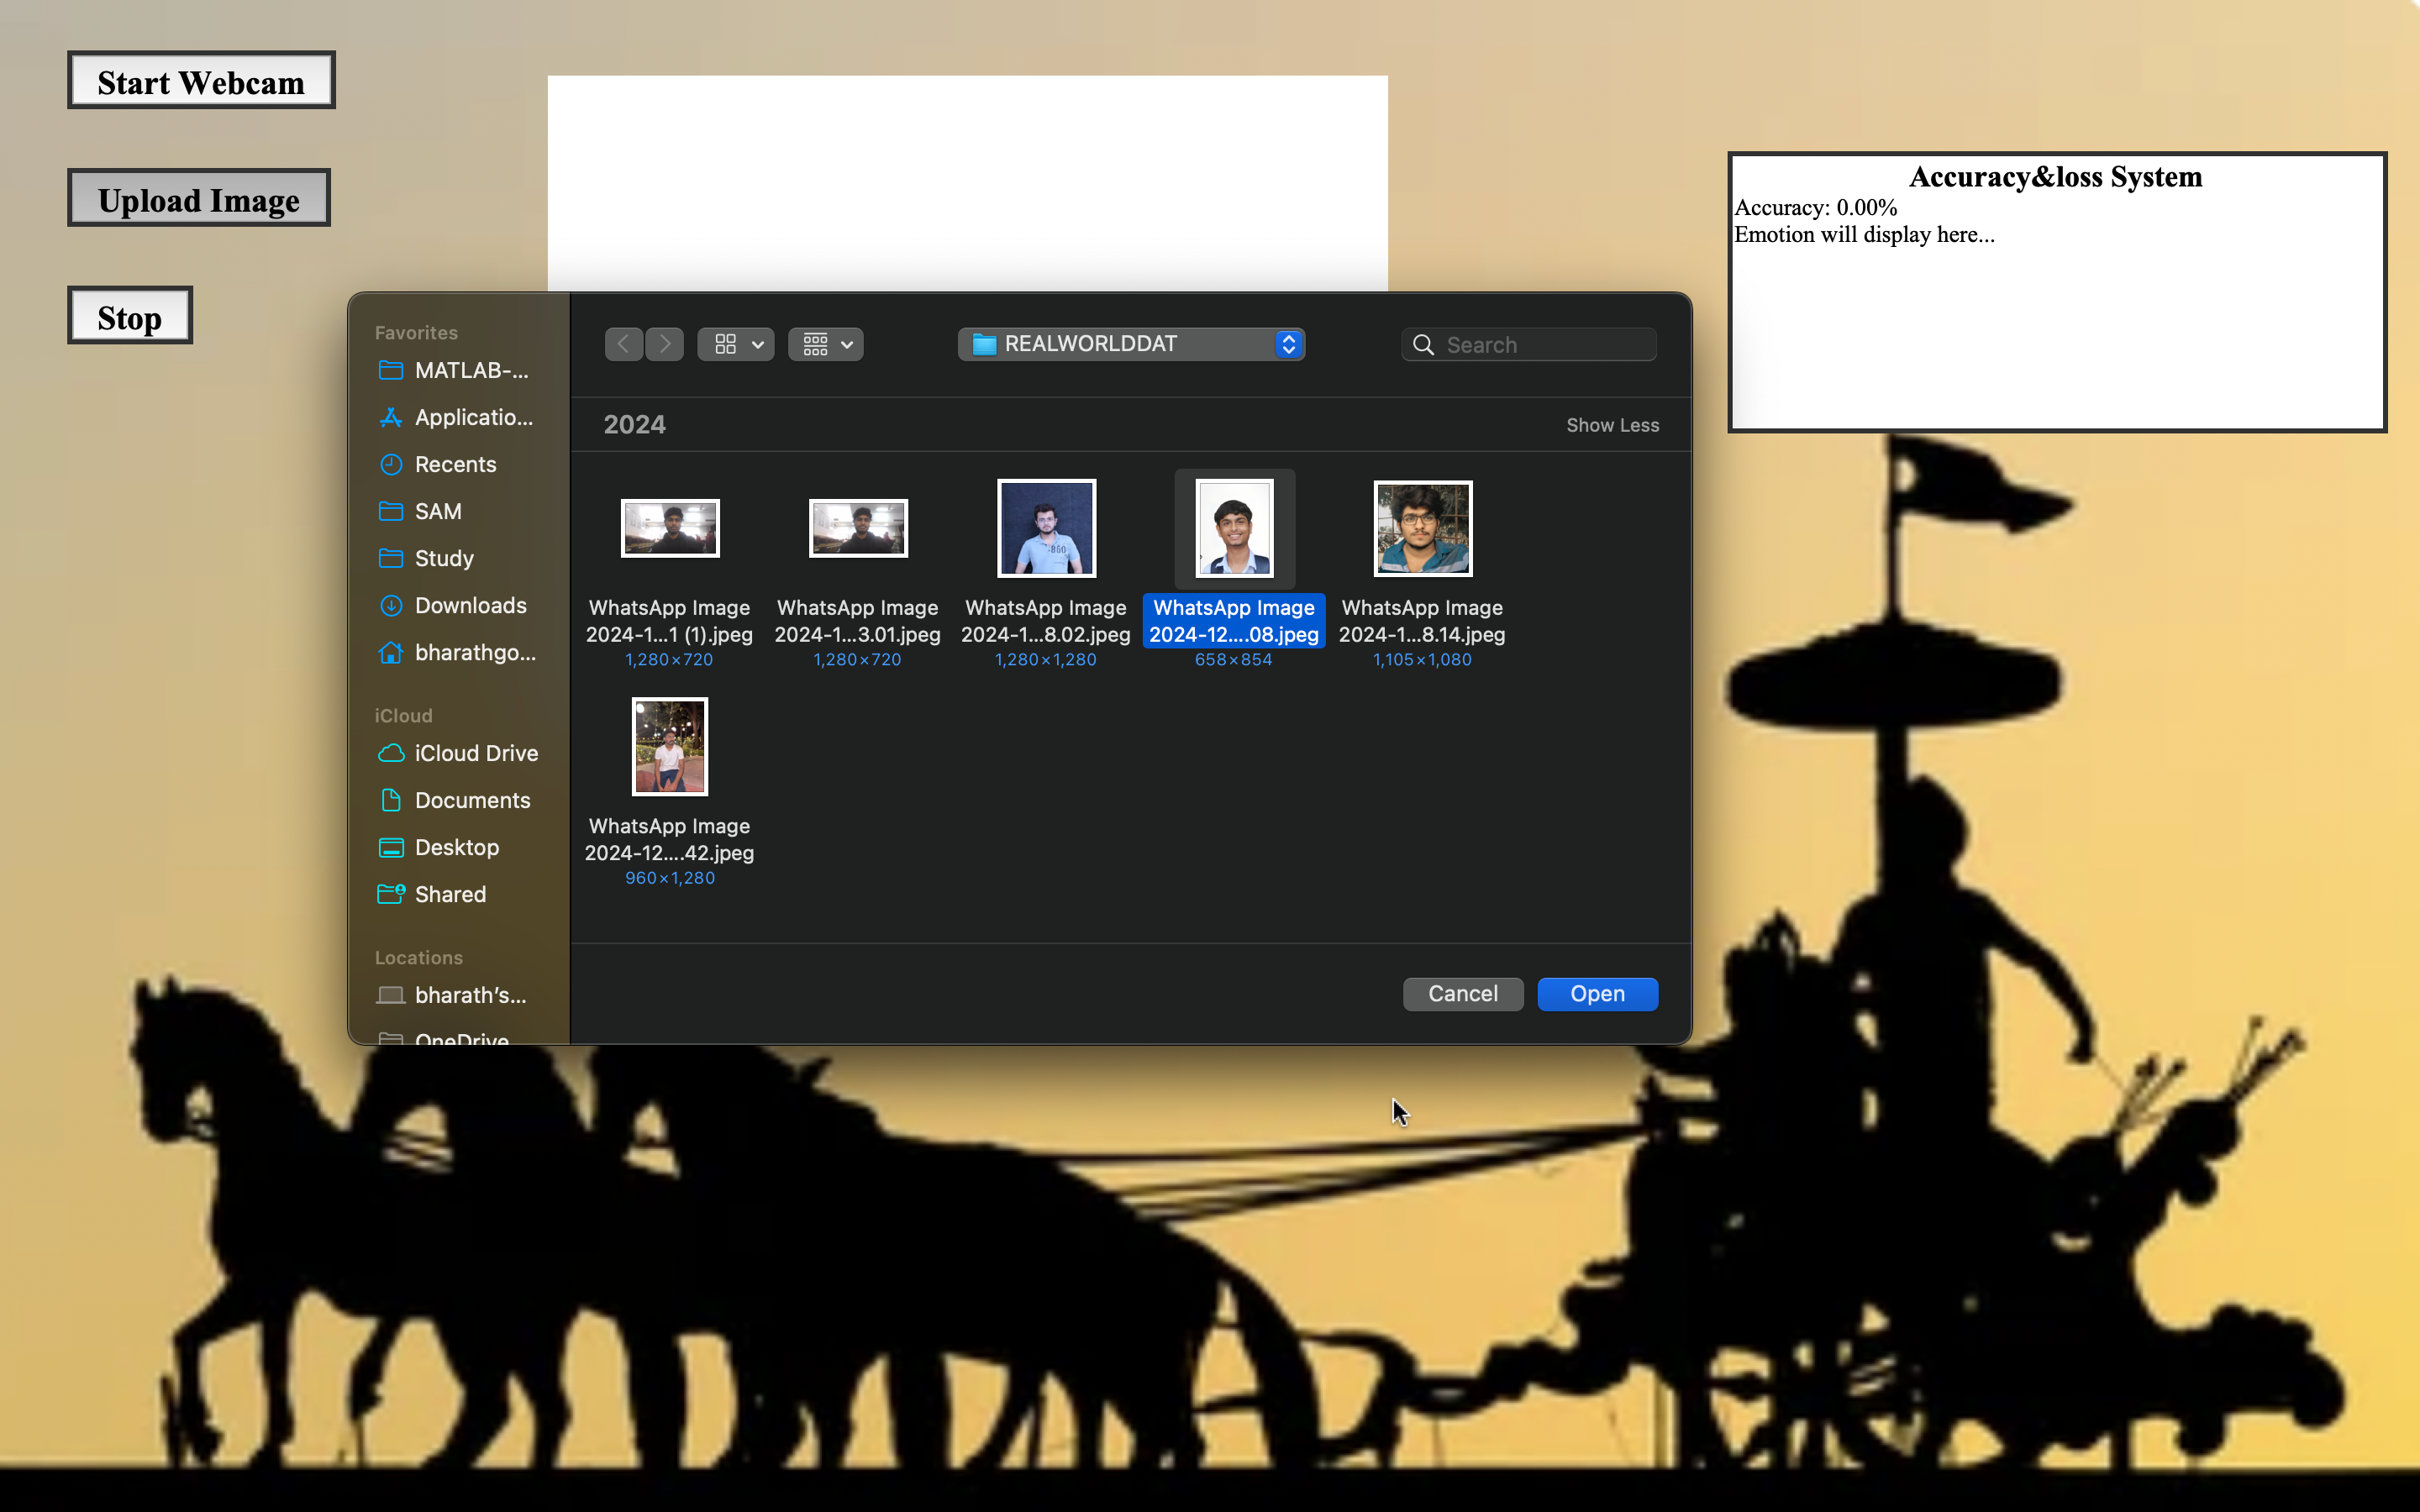
Task: Click file name 2024-1...1 (1).jpeg
Action: [669, 621]
